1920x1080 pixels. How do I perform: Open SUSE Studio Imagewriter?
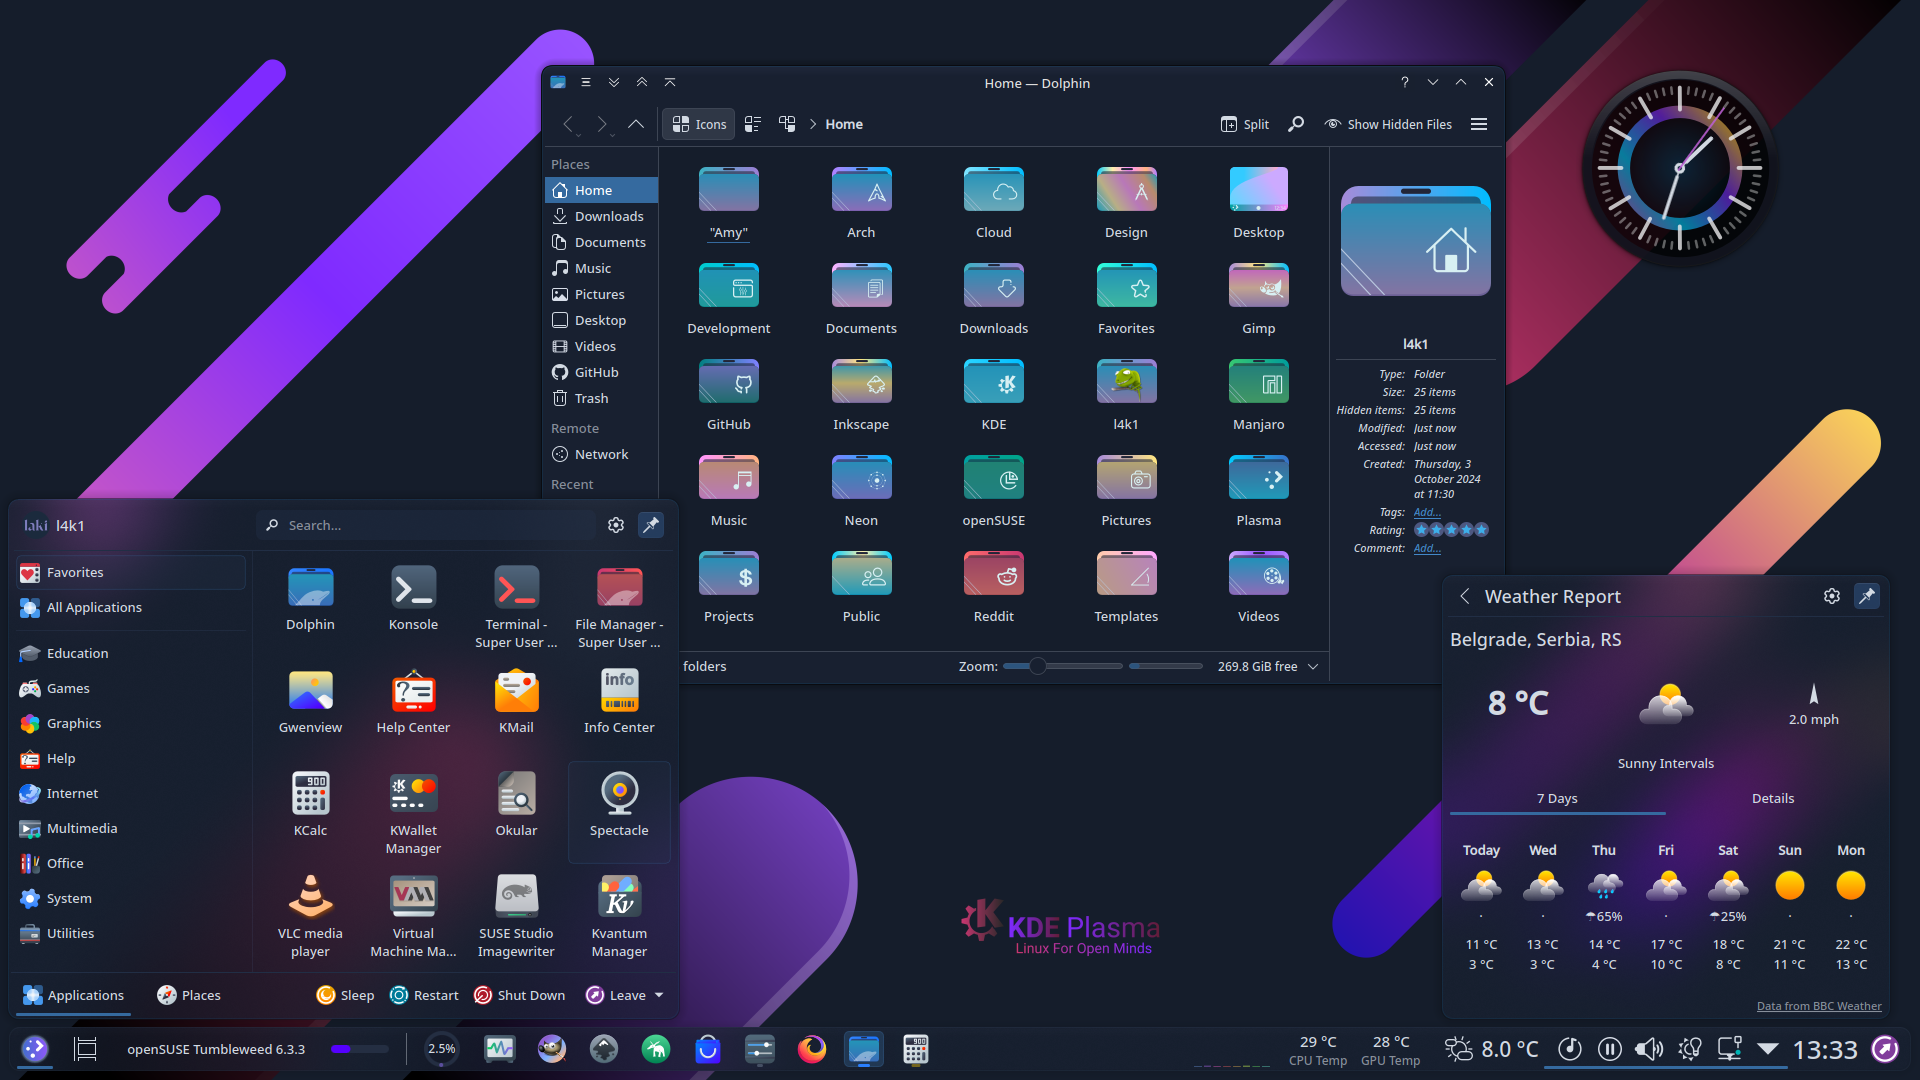click(516, 915)
